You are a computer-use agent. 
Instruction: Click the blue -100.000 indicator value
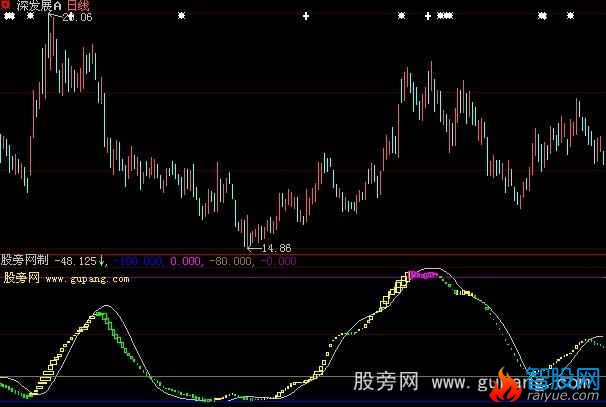[x=138, y=262]
